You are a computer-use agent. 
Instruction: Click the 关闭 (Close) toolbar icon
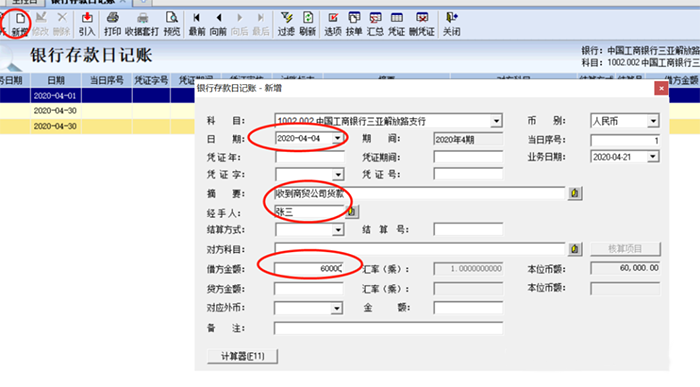point(451,24)
